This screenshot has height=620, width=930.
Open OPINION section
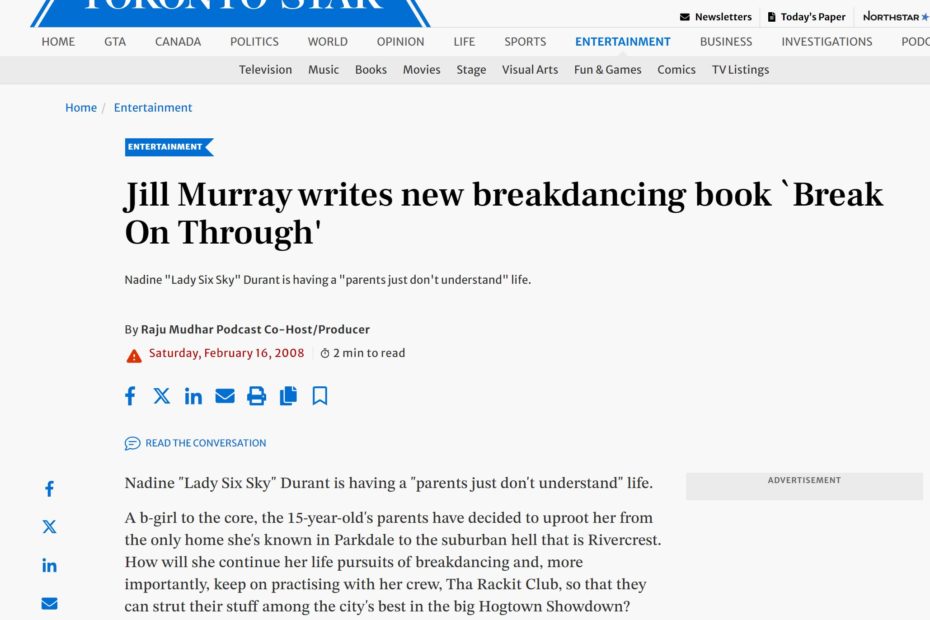point(400,42)
